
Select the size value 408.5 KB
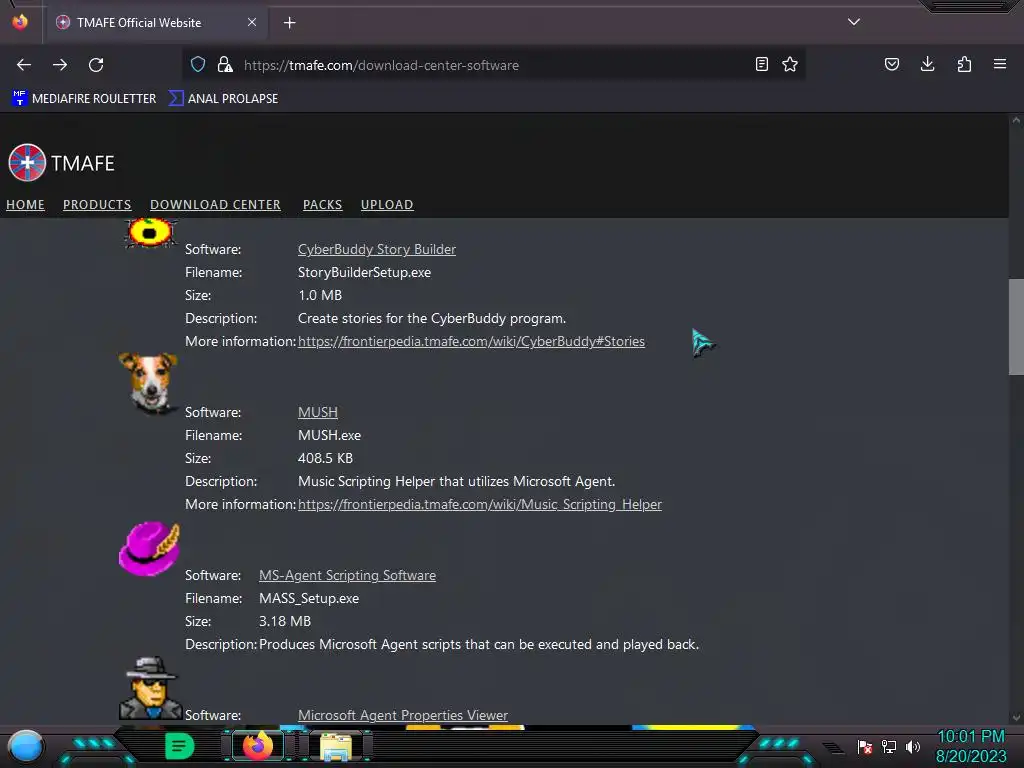point(325,458)
